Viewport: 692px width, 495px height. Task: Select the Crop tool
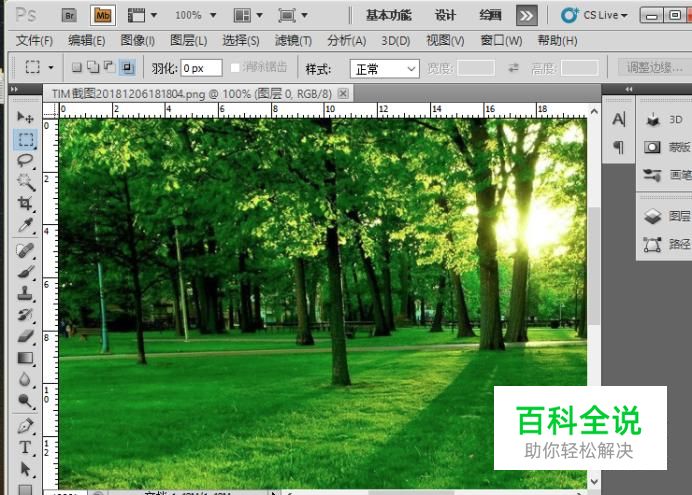(26, 203)
